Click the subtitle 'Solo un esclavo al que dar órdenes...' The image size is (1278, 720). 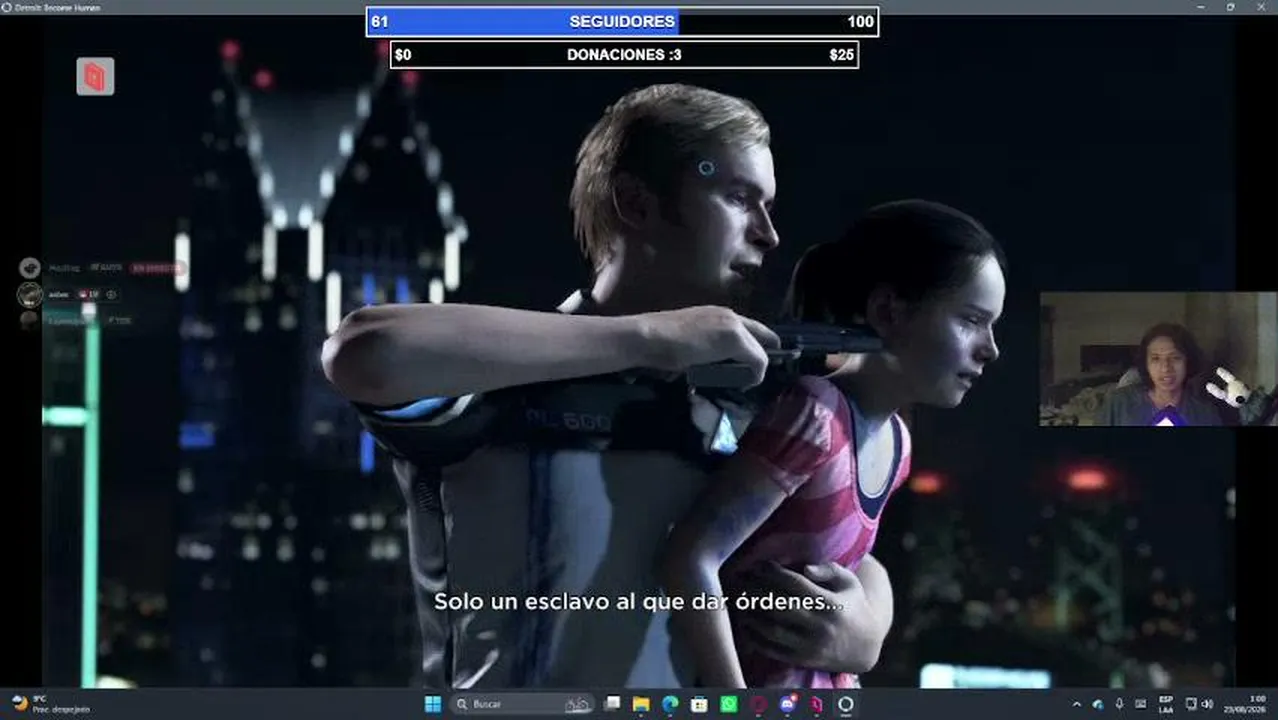pyautogui.click(x=639, y=602)
